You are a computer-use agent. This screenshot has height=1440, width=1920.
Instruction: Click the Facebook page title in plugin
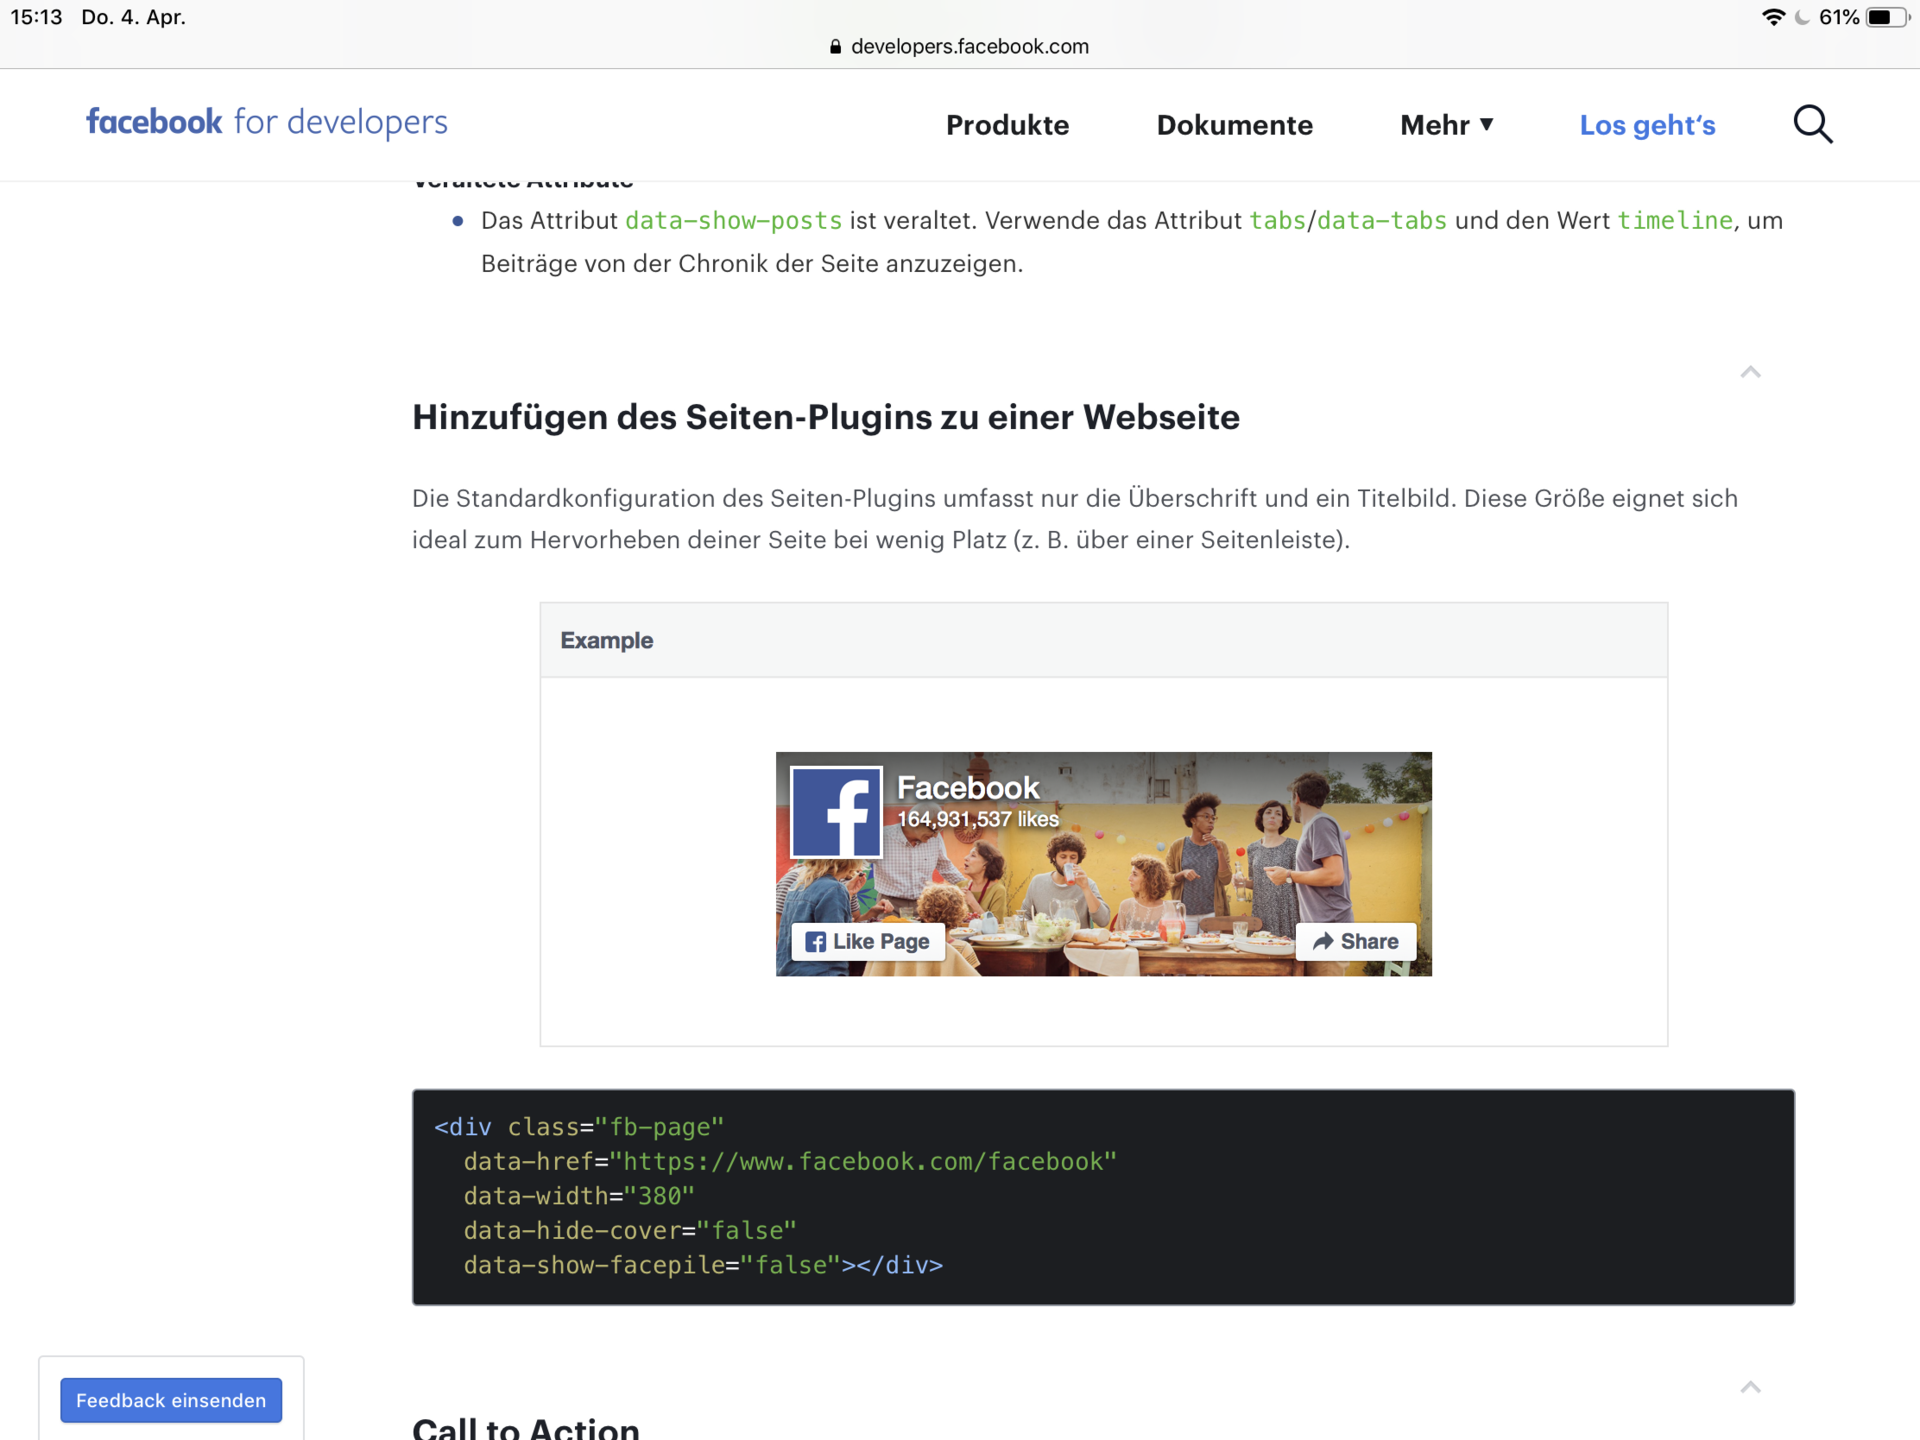pyautogui.click(x=967, y=788)
